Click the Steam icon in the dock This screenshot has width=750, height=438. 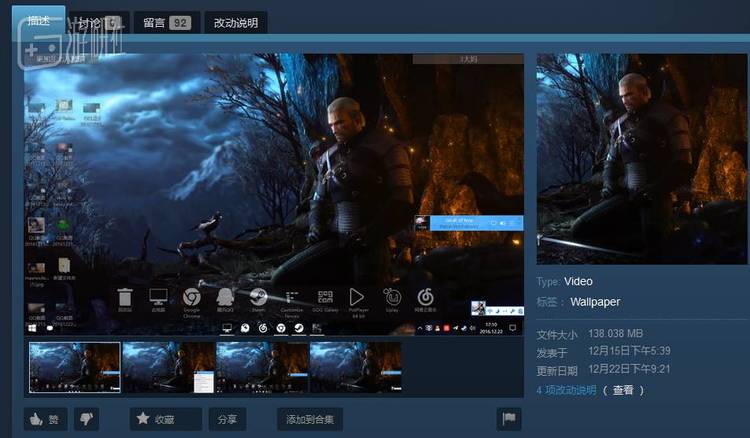(x=257, y=298)
